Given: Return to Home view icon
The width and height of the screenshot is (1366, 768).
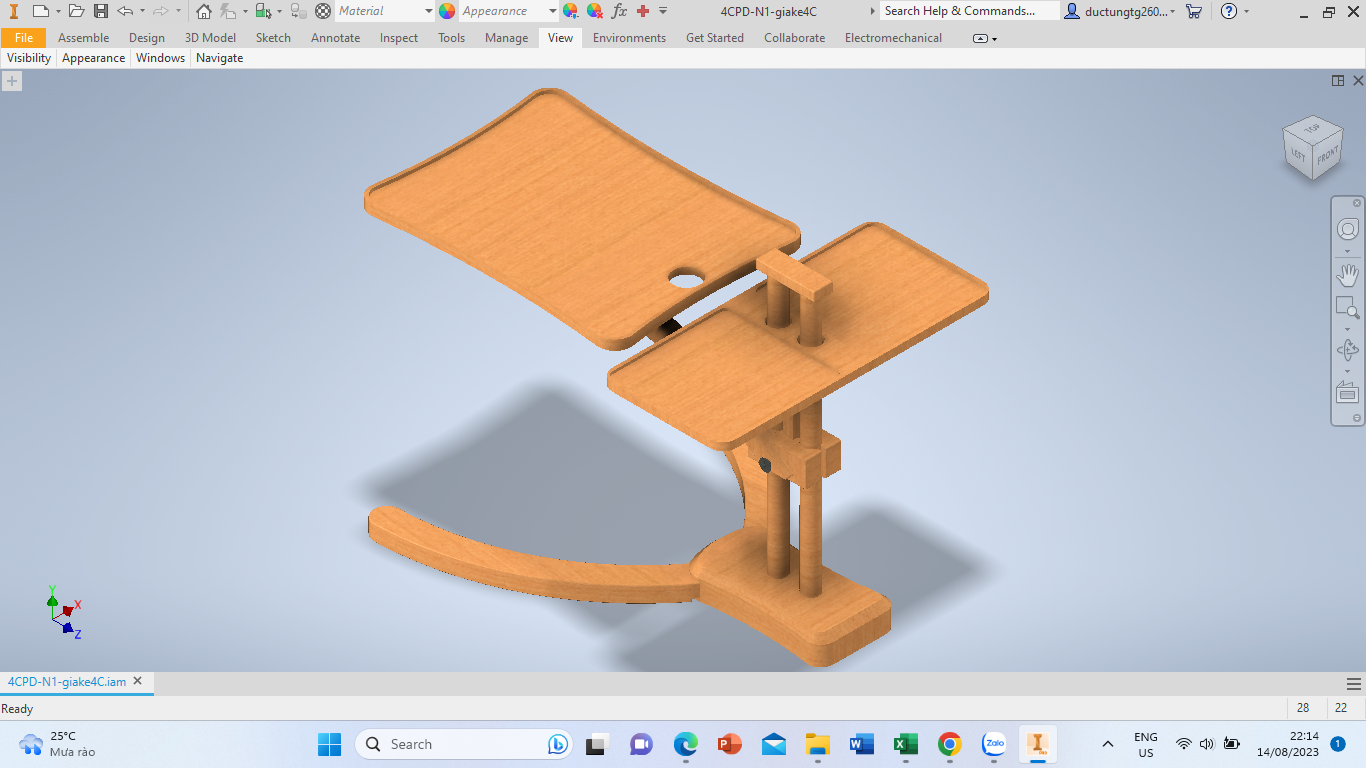Looking at the screenshot, I should (204, 11).
